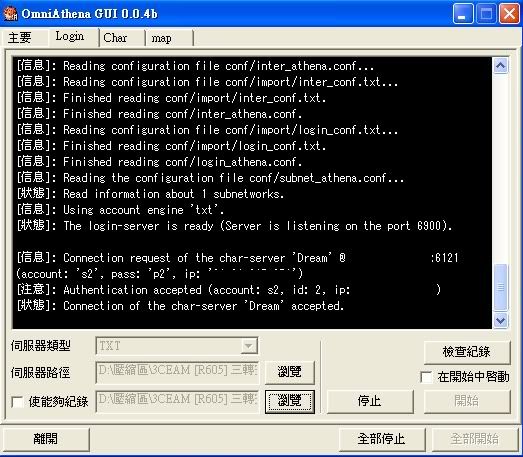Toggle the 使能夠紀錄 checkbox

pos(17,402)
